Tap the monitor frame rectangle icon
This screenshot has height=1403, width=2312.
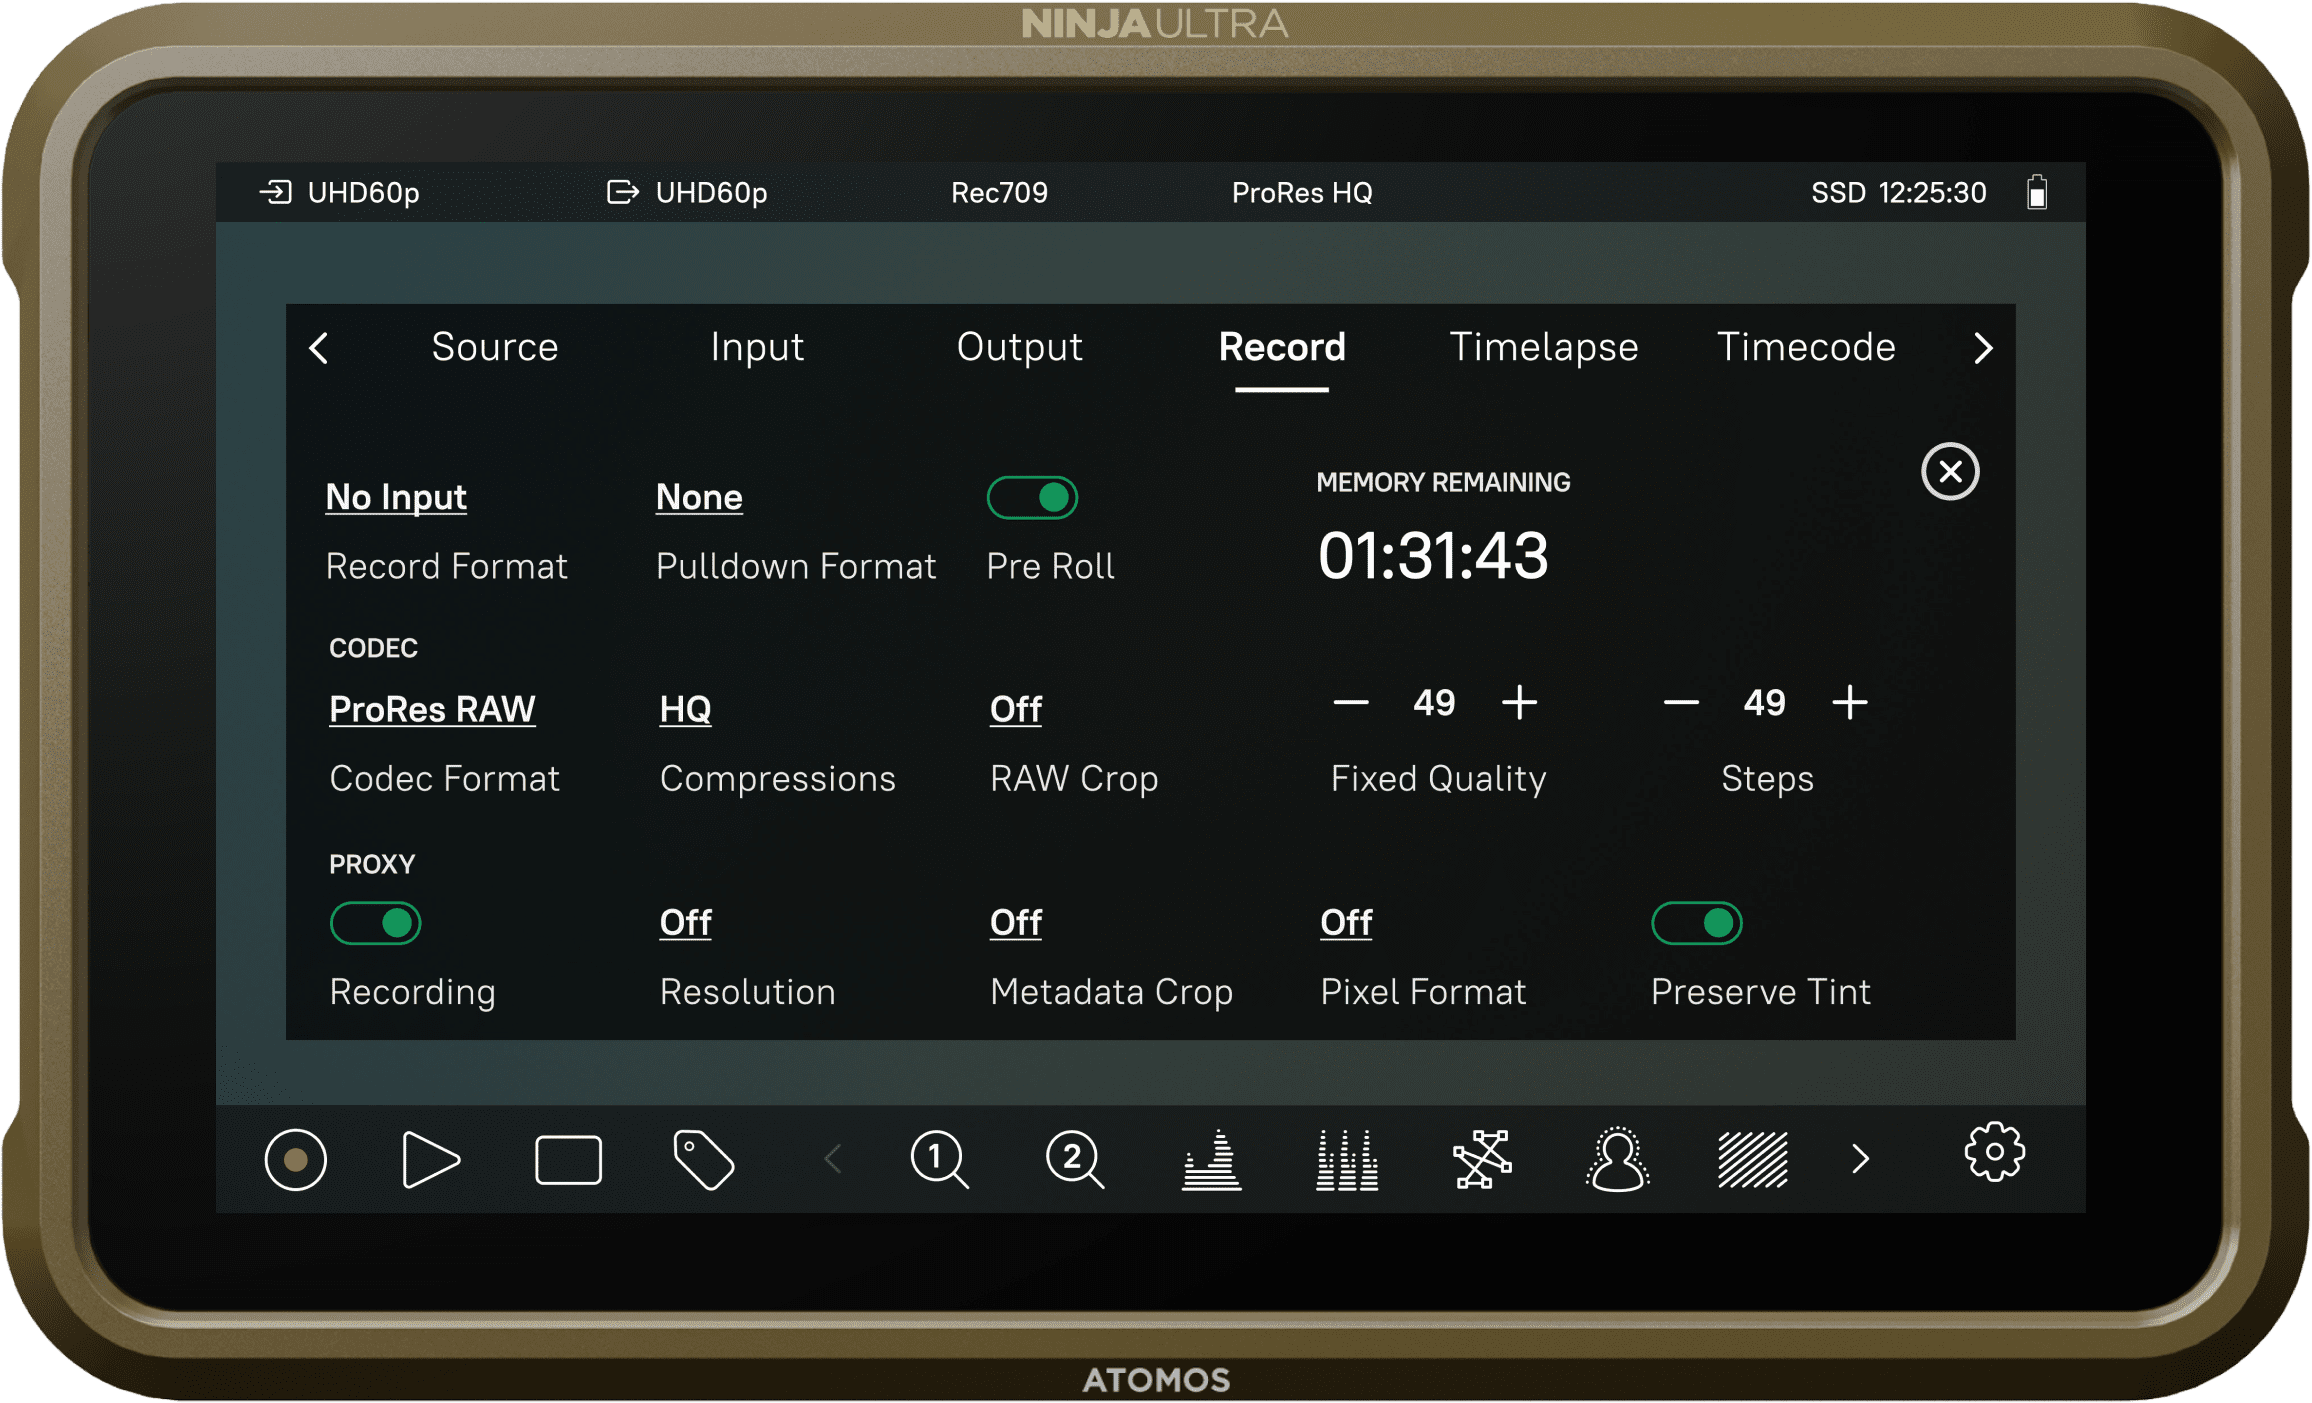point(568,1159)
